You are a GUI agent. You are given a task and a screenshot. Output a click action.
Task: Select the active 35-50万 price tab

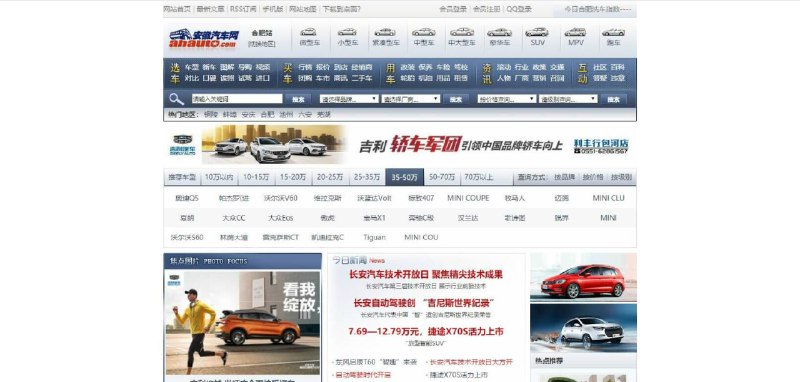click(405, 177)
